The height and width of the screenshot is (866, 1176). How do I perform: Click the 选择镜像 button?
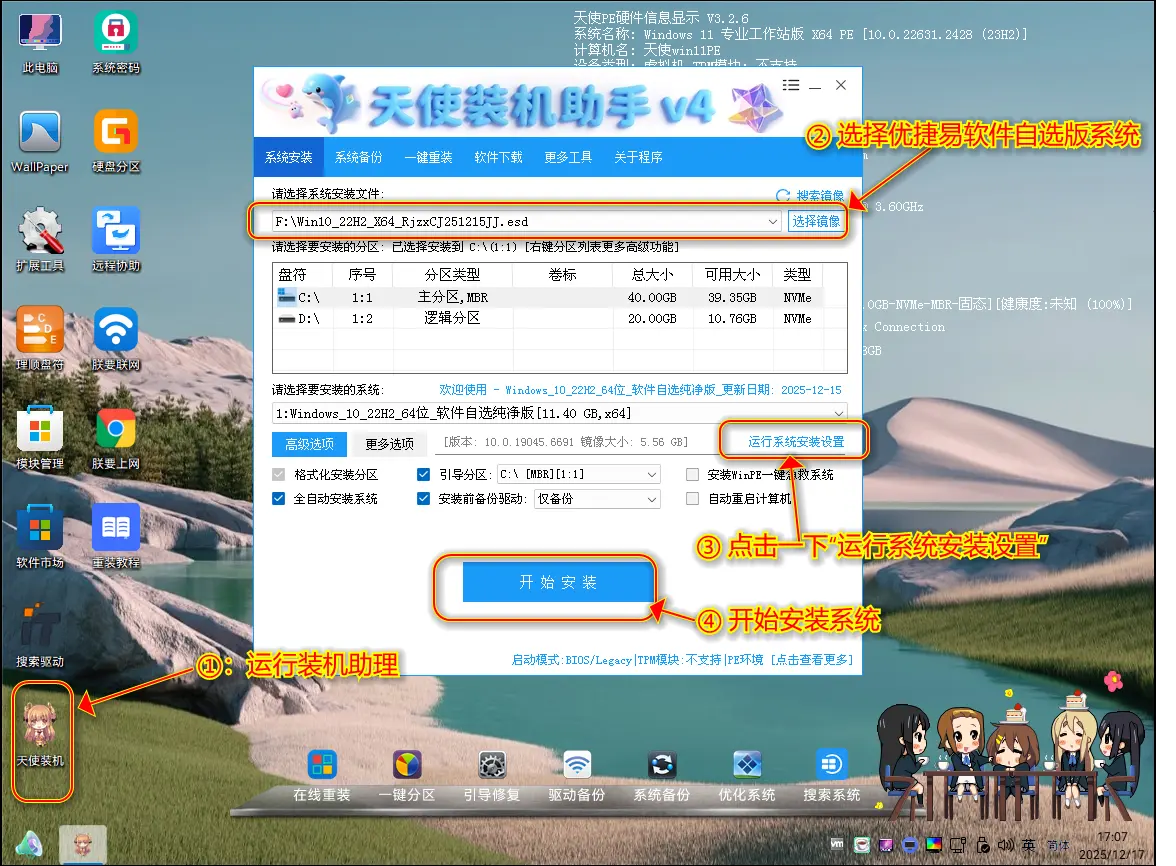pos(816,221)
